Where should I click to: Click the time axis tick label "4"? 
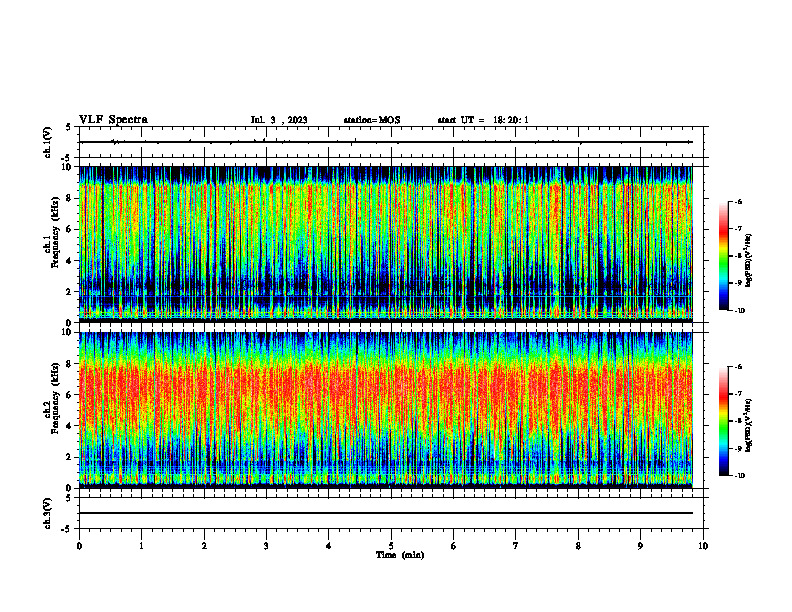pyautogui.click(x=329, y=546)
